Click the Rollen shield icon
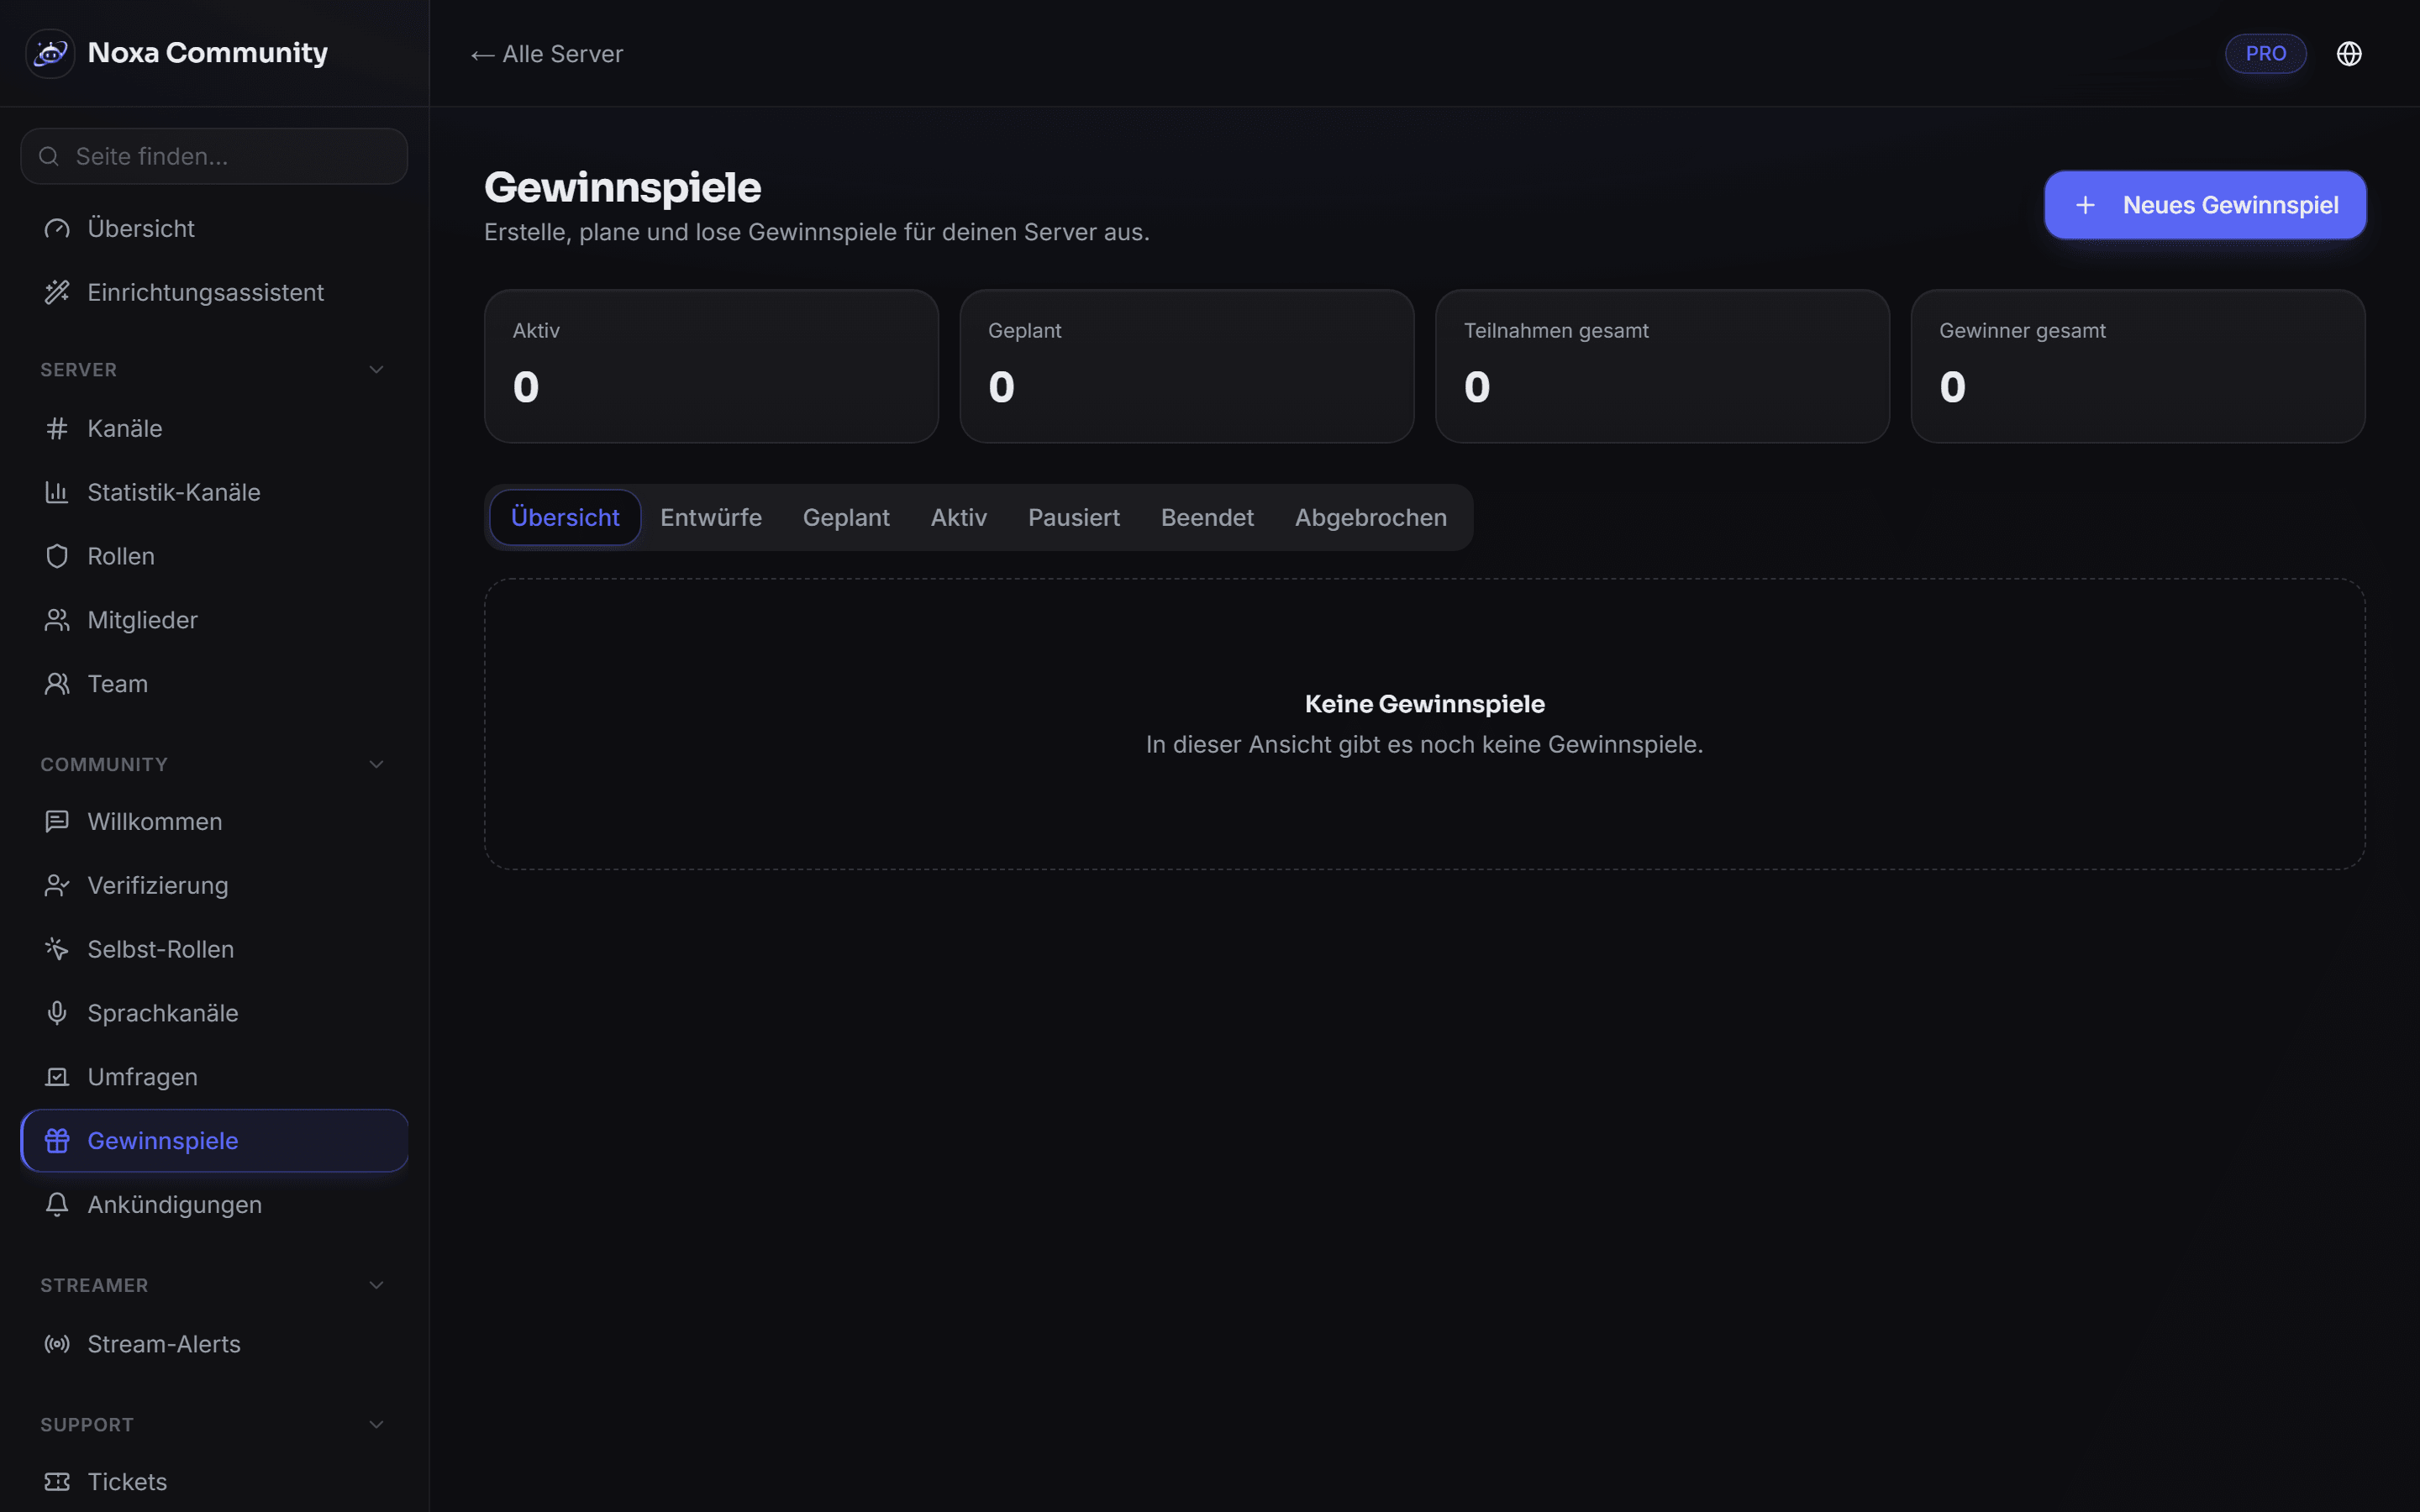The image size is (2420, 1512). tap(57, 556)
